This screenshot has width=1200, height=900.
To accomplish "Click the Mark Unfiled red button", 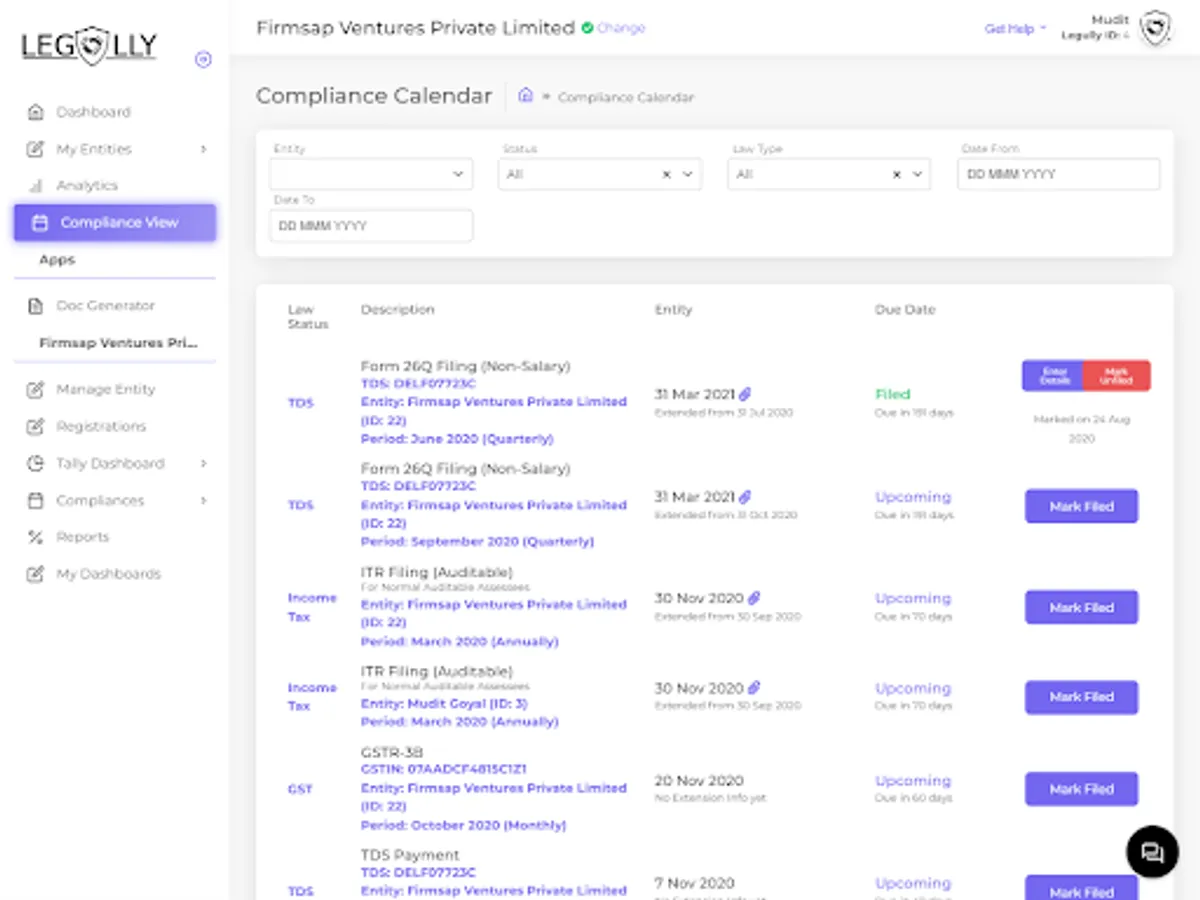I will click(1117, 376).
